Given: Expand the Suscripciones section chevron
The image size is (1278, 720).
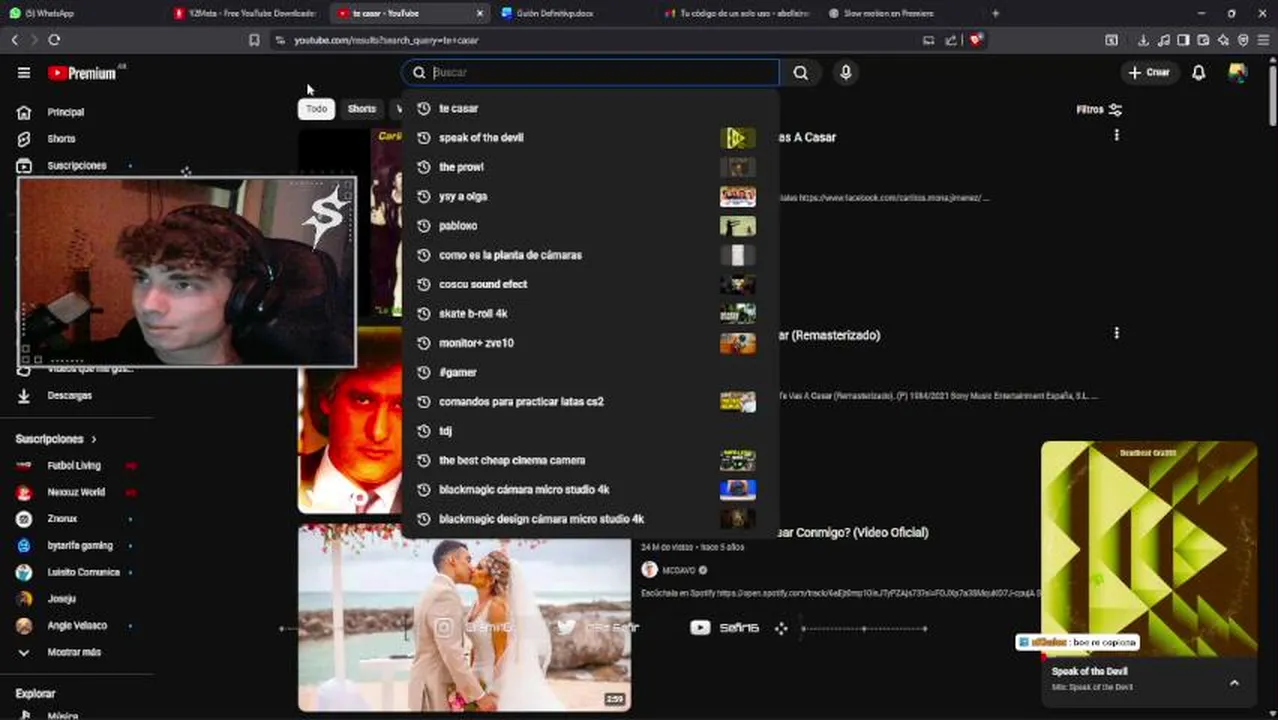Looking at the screenshot, I should 94,439.
